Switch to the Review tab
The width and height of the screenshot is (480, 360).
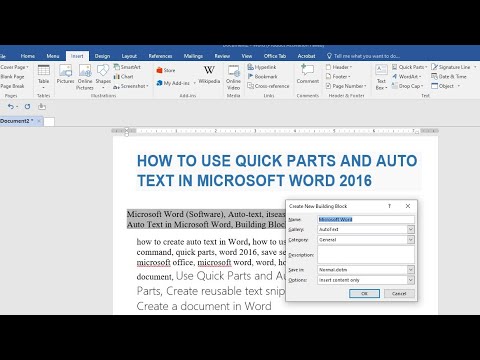pos(222,56)
